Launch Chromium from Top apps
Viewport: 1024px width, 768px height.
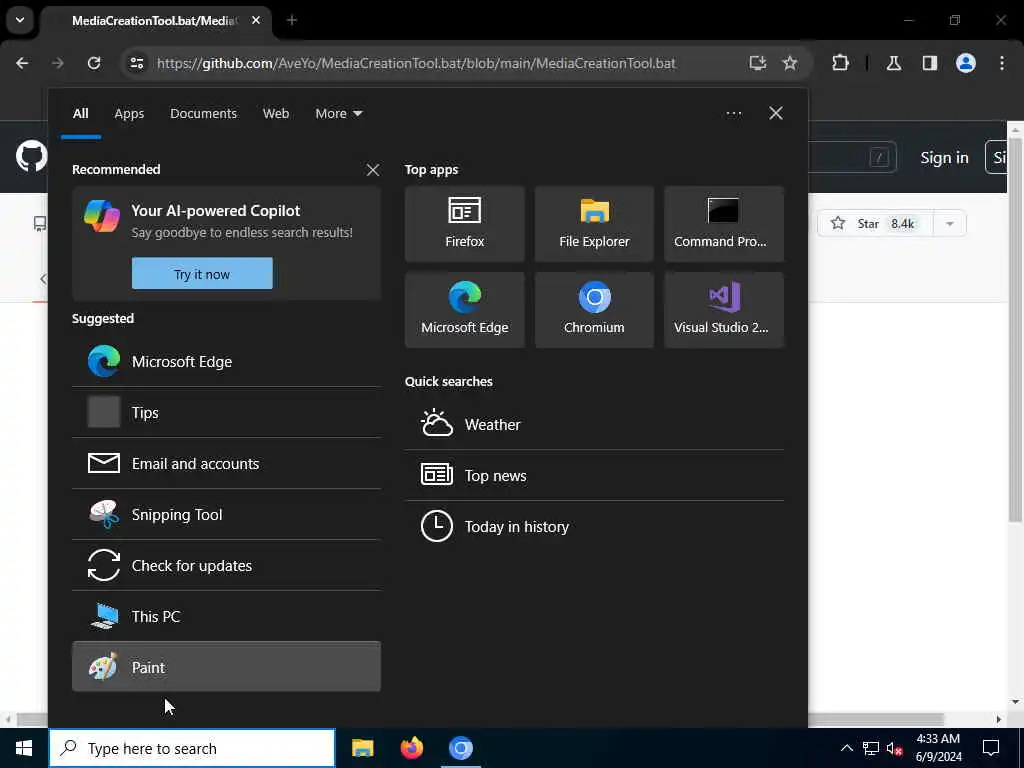(594, 310)
